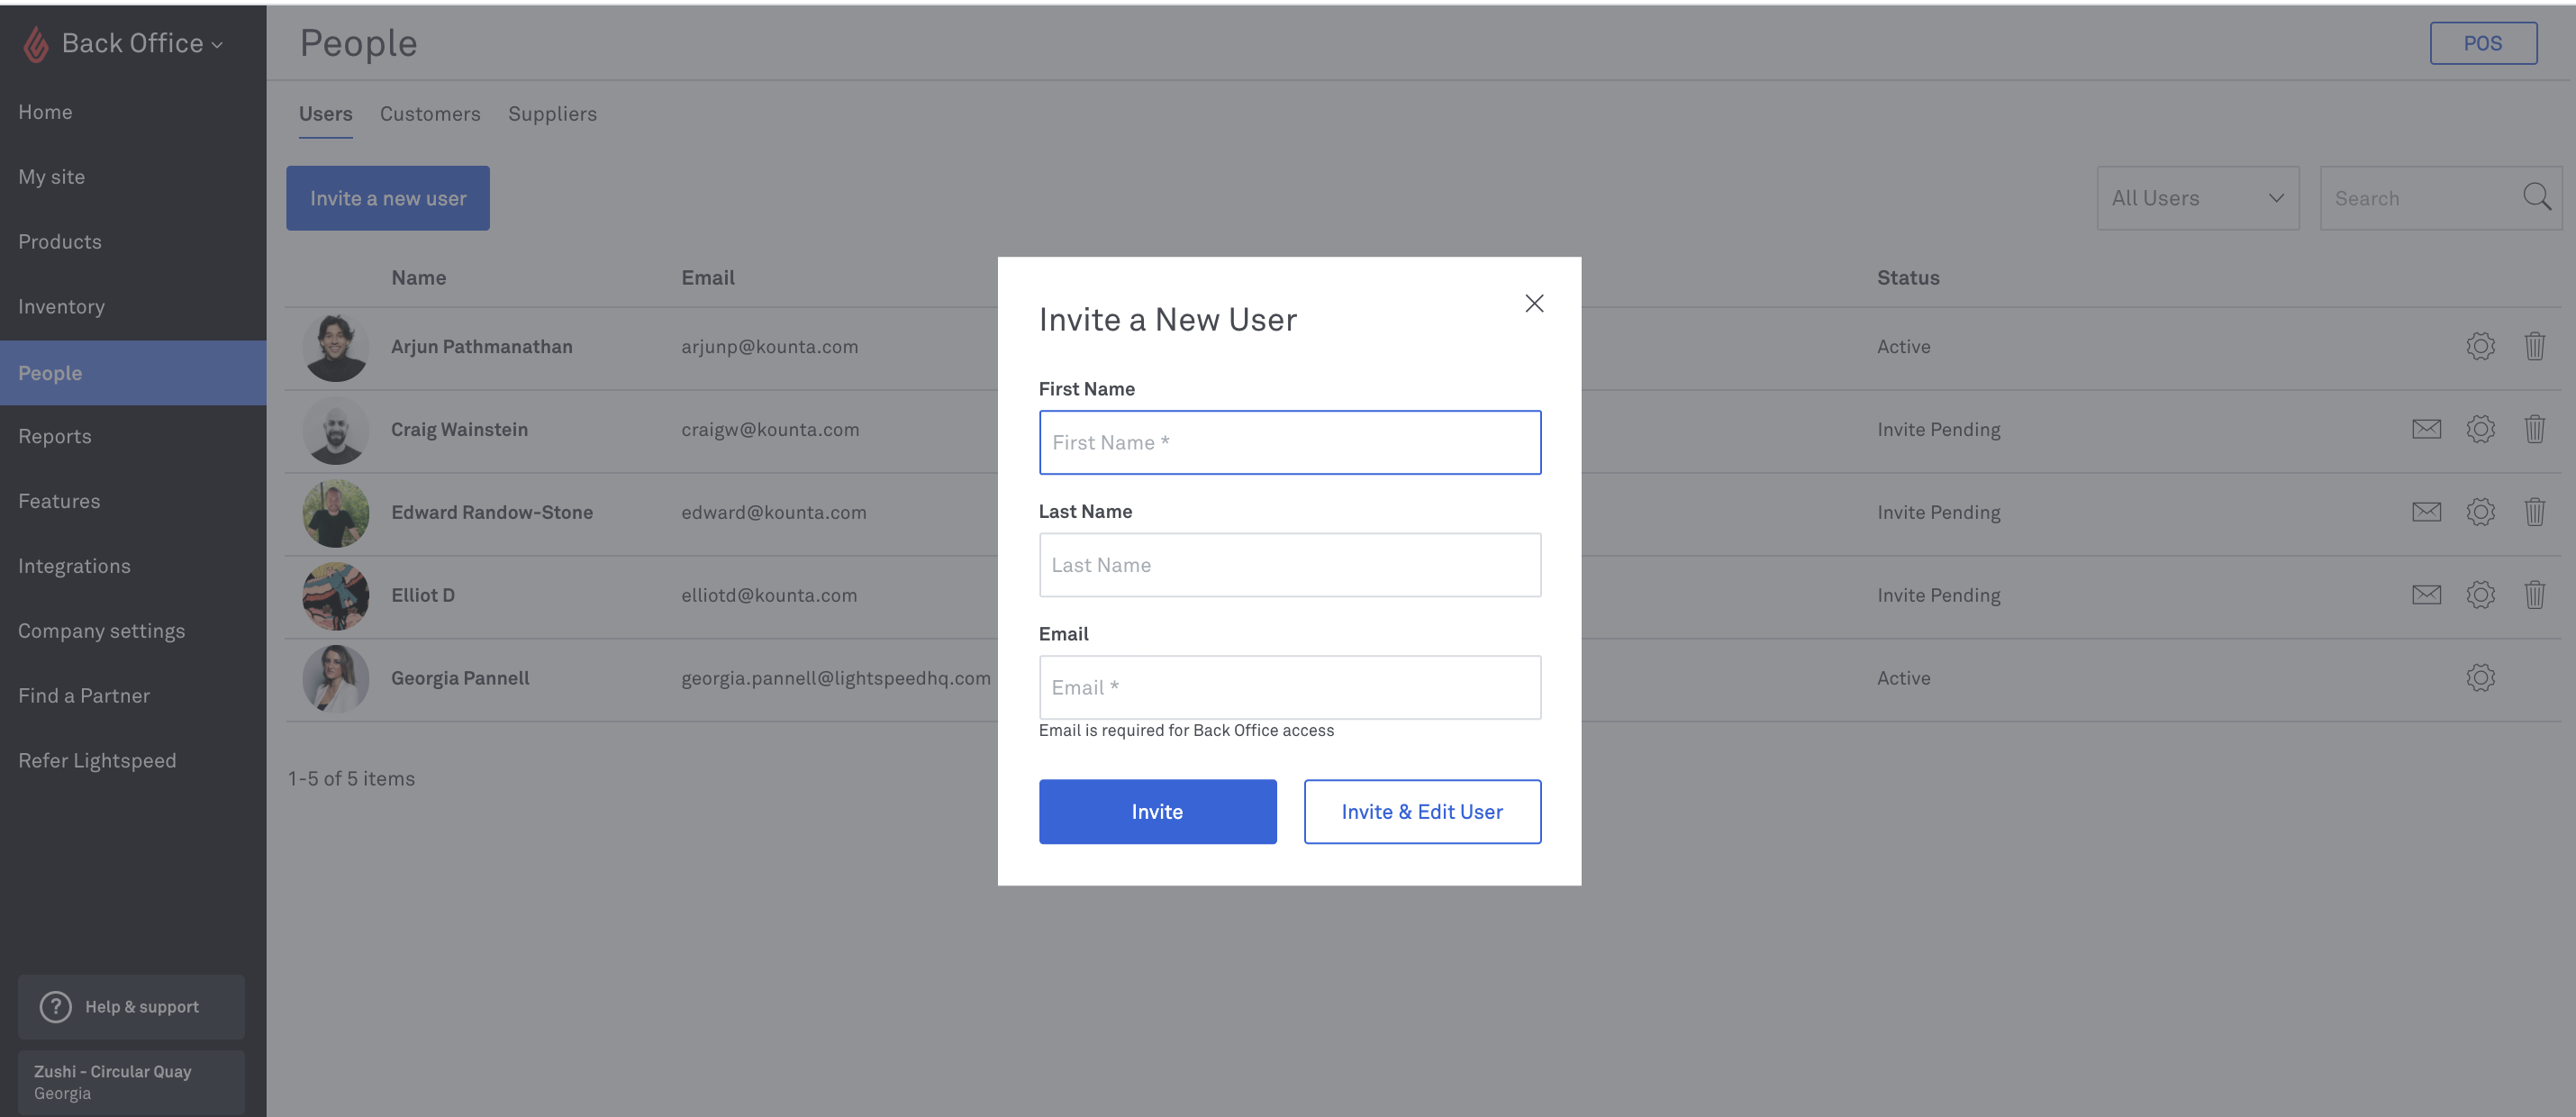Viewport: 2576px width, 1117px height.
Task: Go to Home in sidebar
Action: (x=46, y=113)
